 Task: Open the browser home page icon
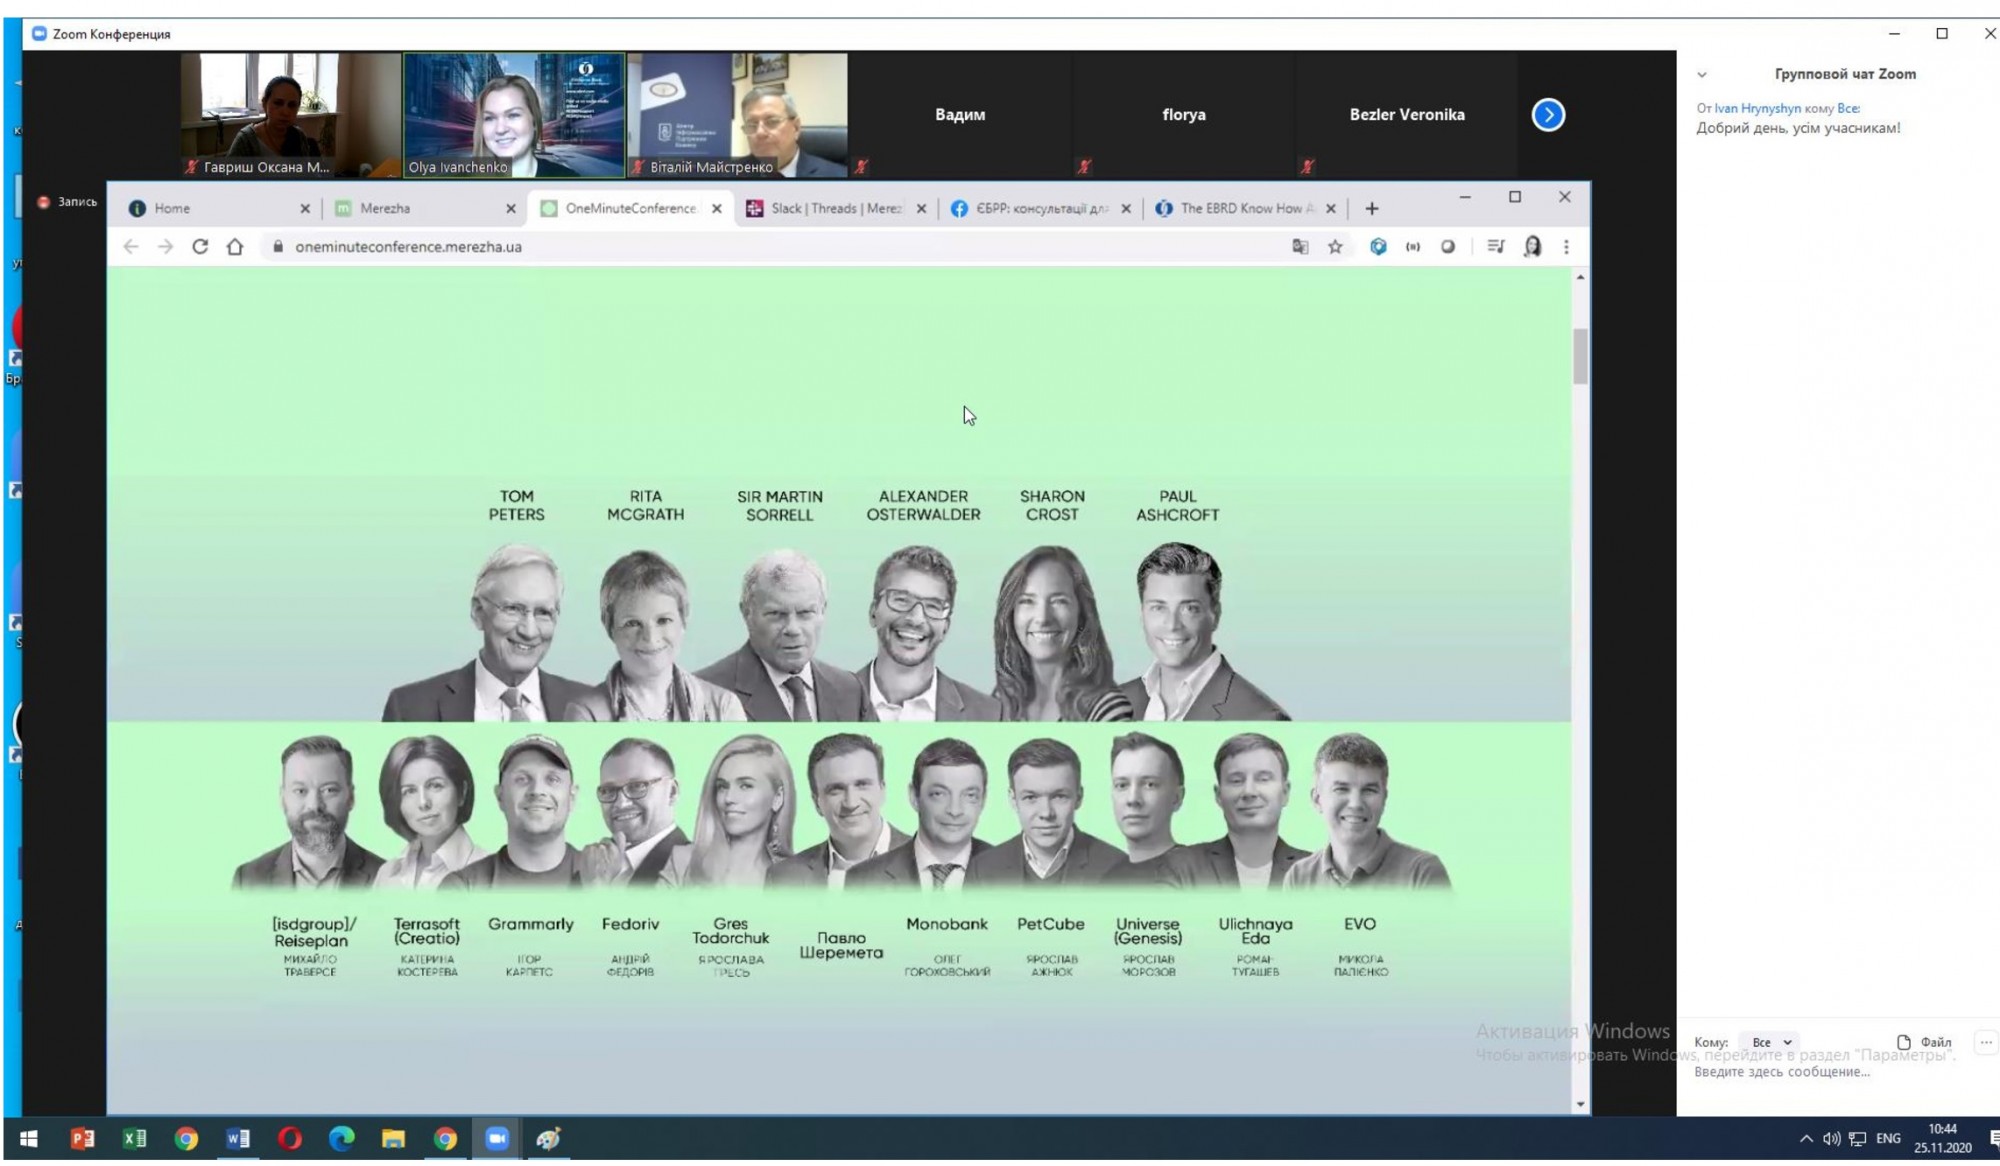(235, 247)
